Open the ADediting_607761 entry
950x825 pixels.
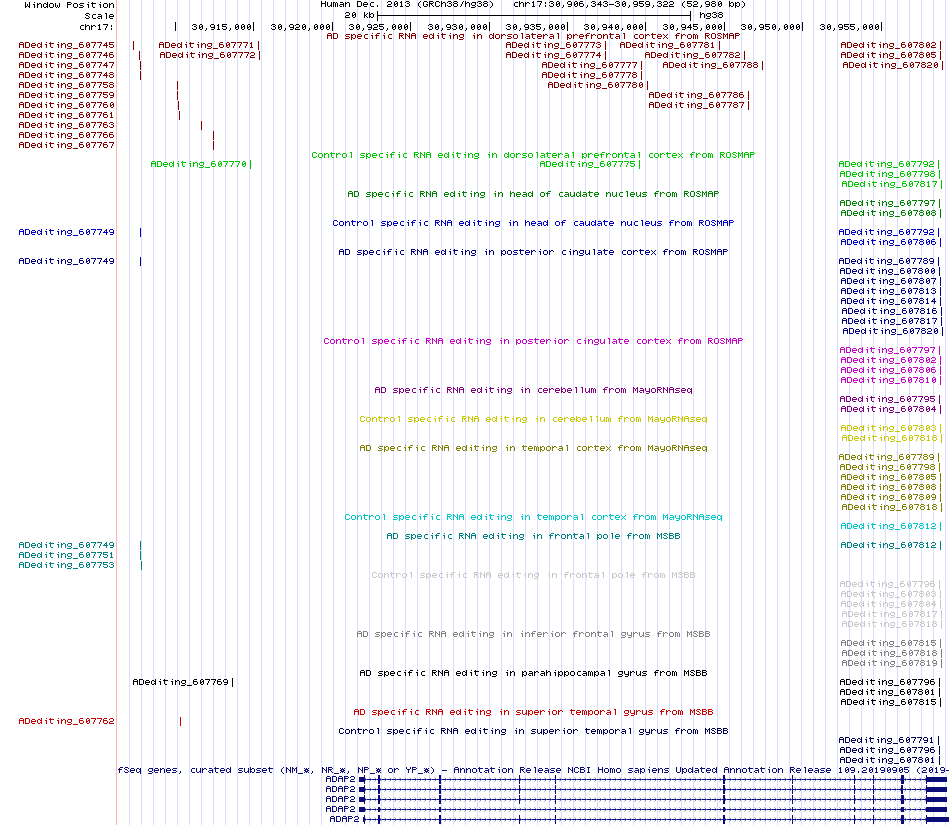67,115
